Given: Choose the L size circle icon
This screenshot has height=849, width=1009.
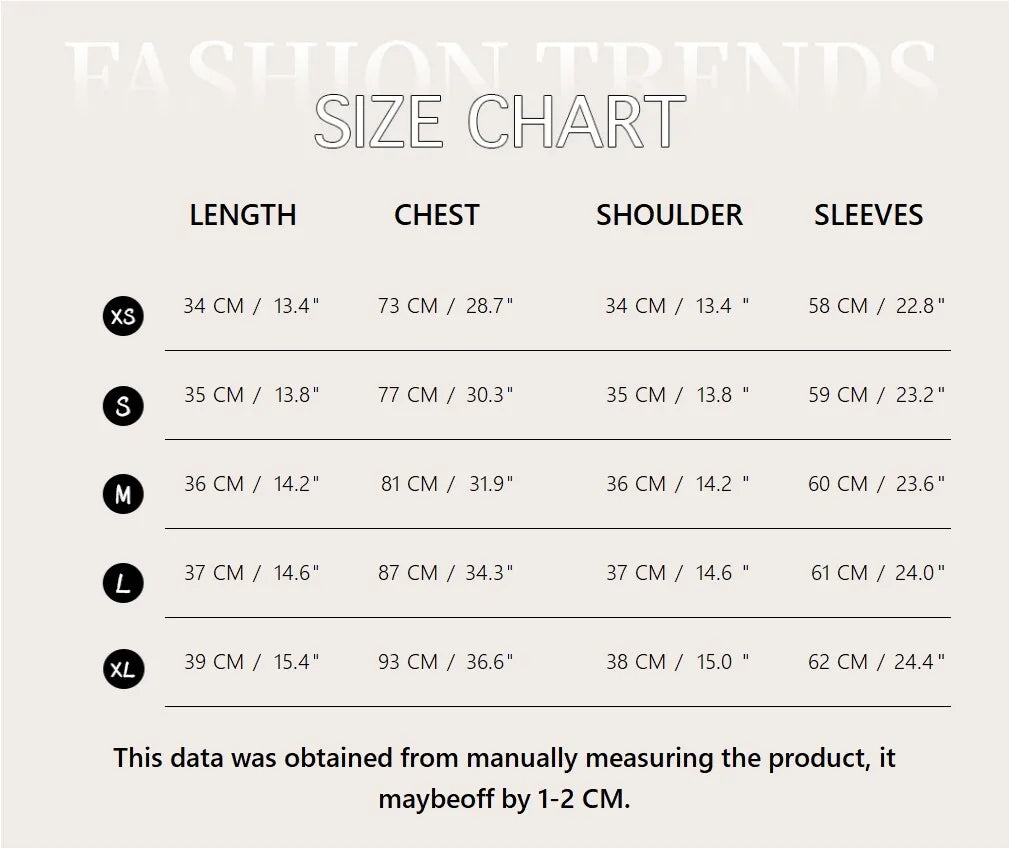Looking at the screenshot, I should tap(123, 583).
